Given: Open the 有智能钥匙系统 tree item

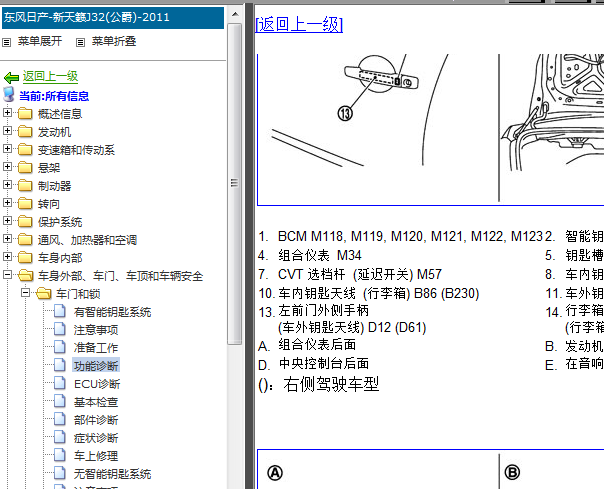Looking at the screenshot, I should tap(112, 312).
